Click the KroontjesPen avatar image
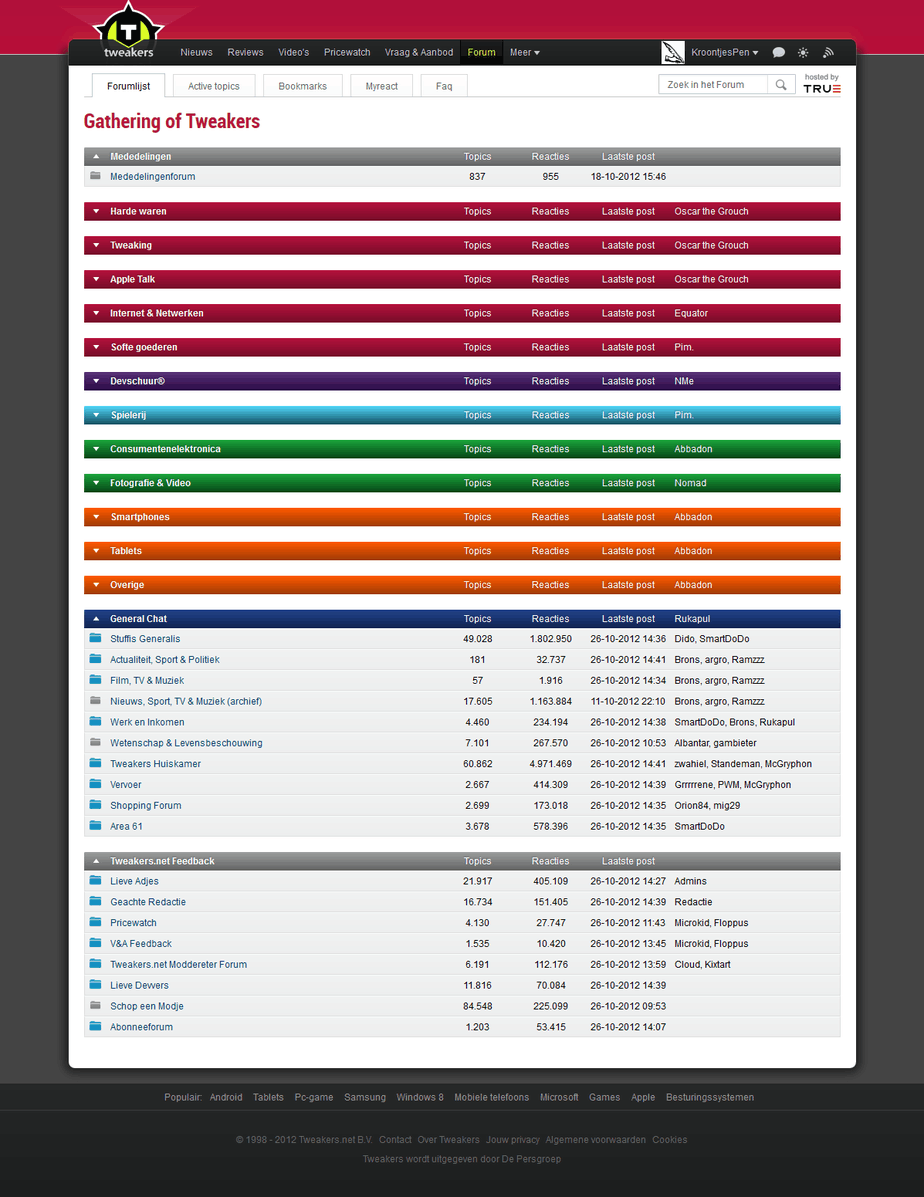 (673, 53)
